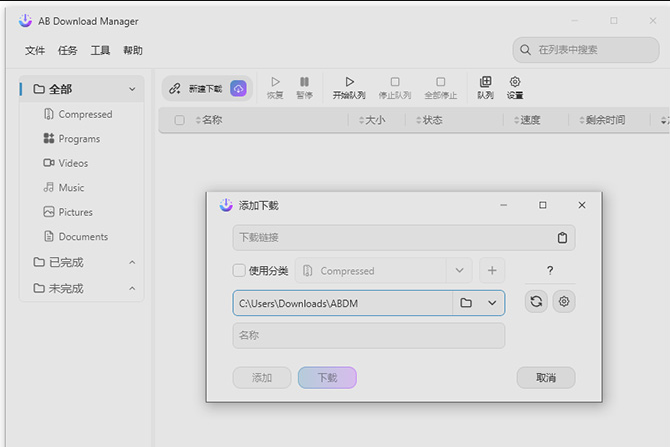This screenshot has height=447, width=670.
Task: Sort by 大小 column header
Action: (x=372, y=120)
